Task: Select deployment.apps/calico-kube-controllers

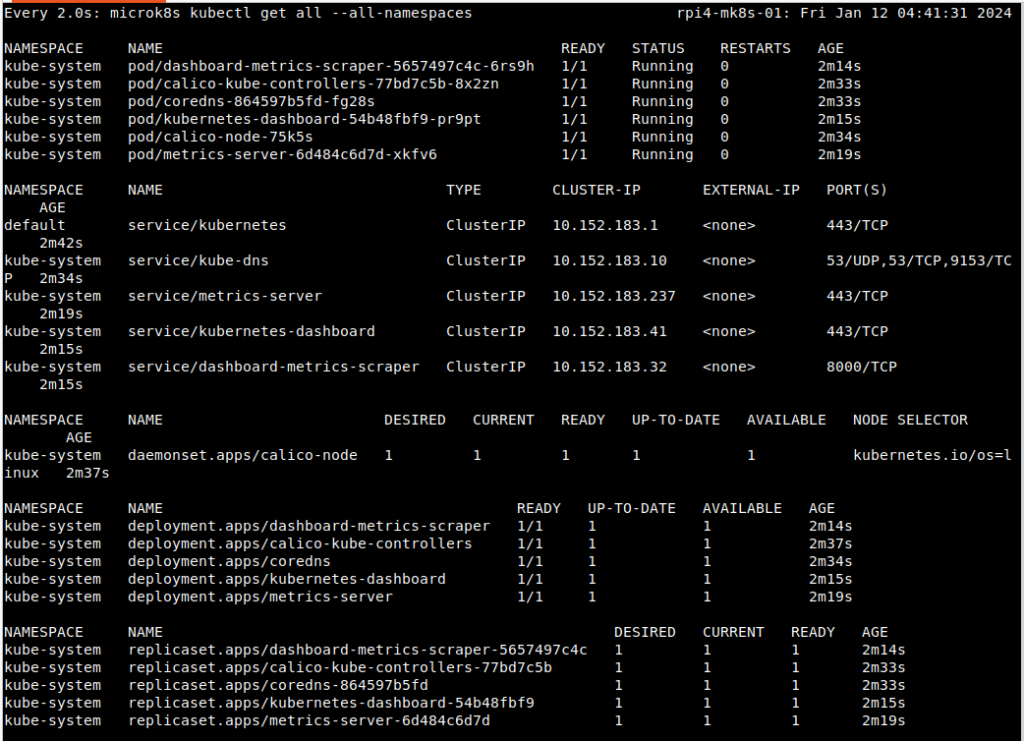Action: [x=300, y=544]
